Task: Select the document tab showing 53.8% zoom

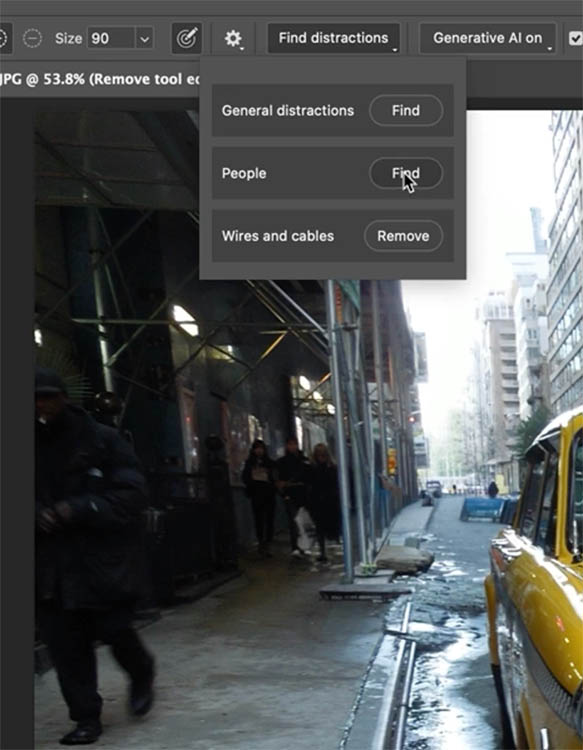Action: pos(99,79)
